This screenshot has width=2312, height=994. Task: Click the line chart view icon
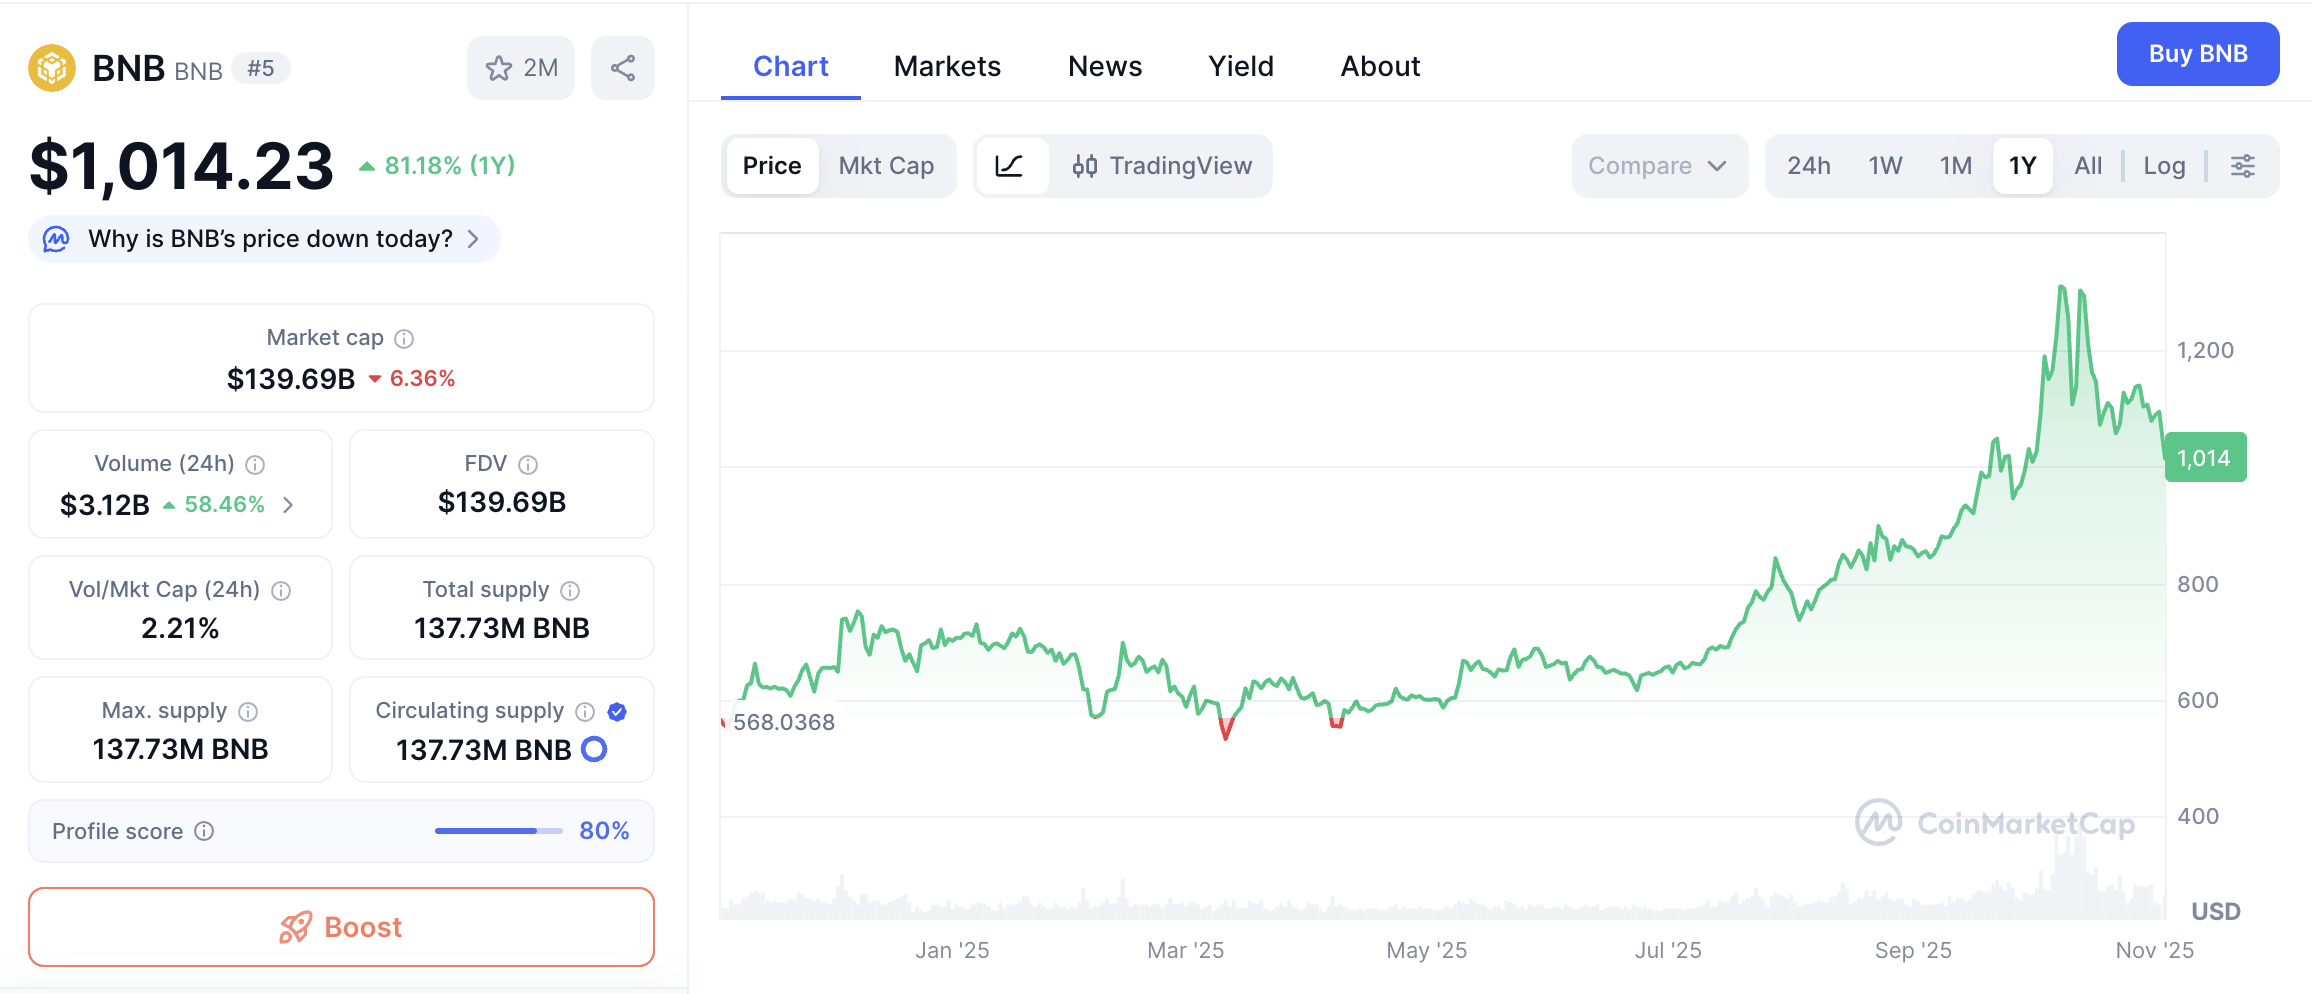point(1010,166)
